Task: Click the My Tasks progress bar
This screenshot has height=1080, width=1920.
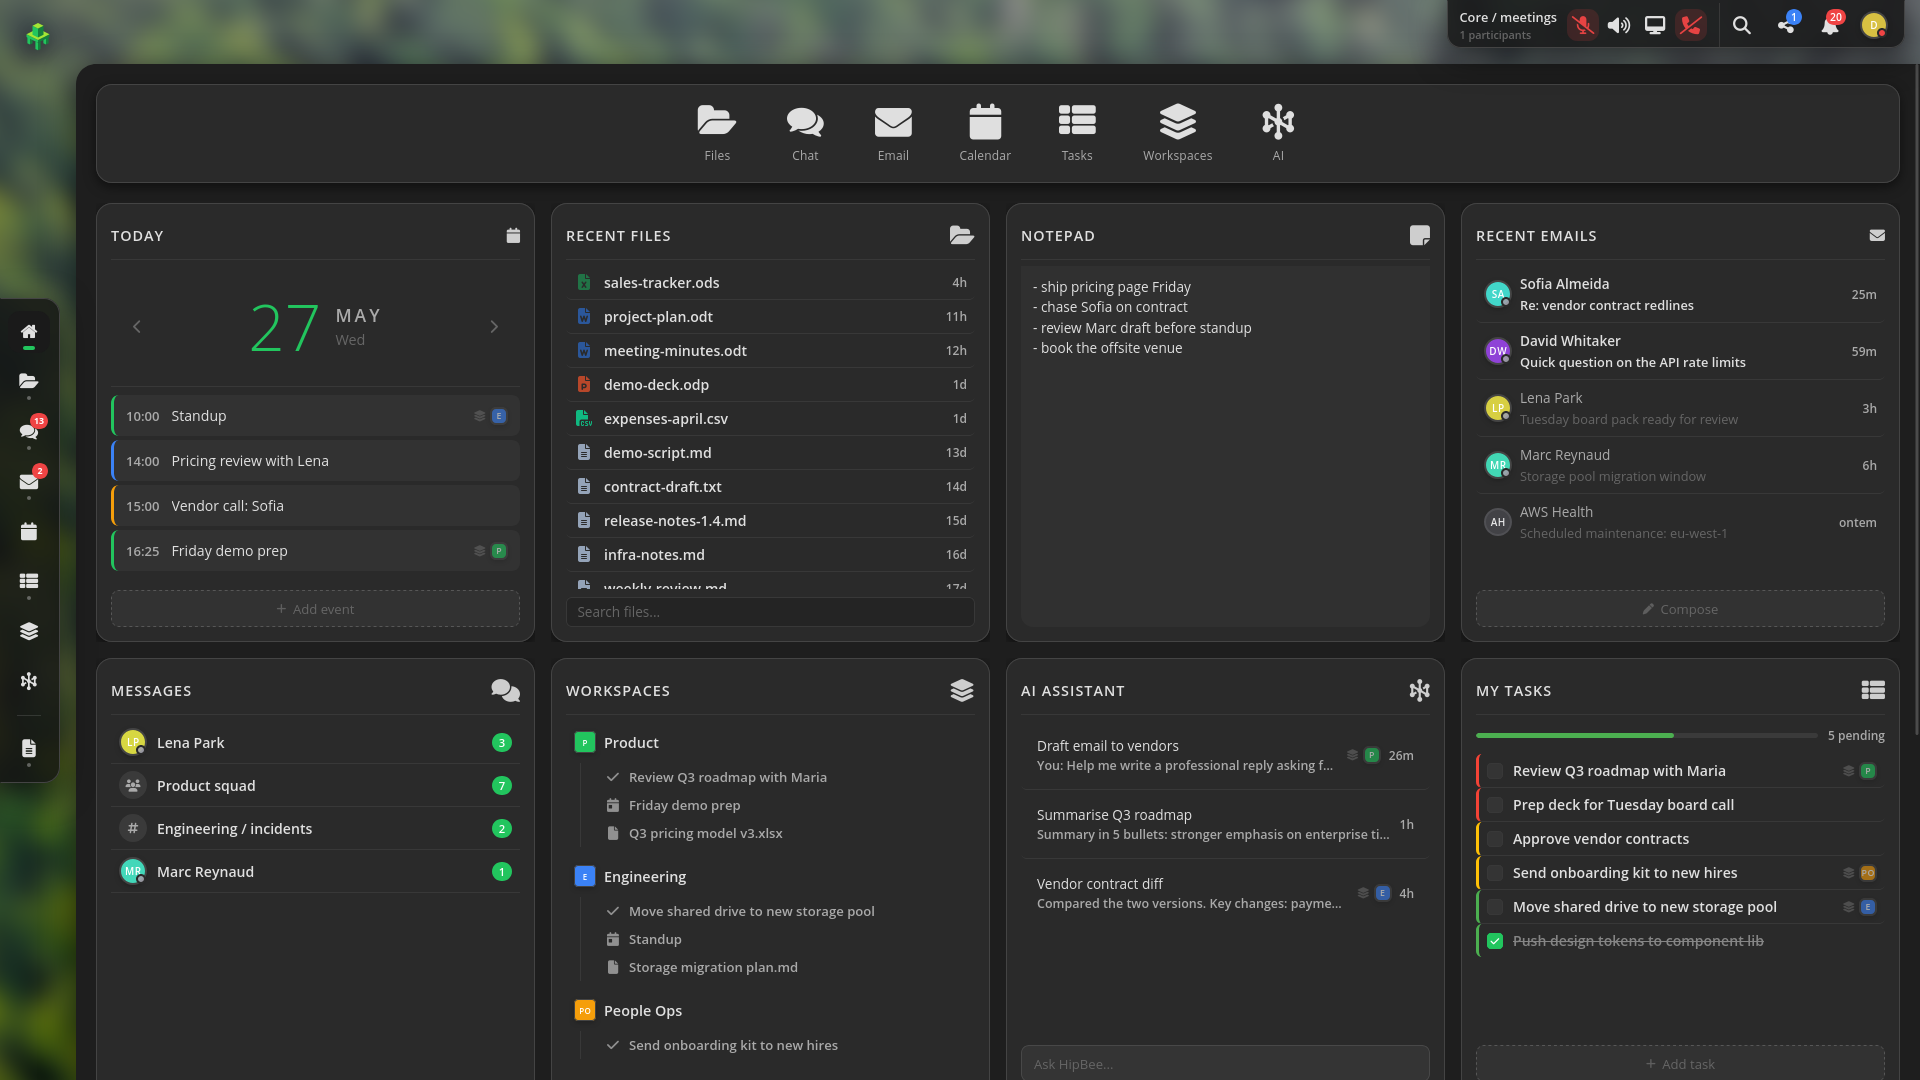Action: pos(1646,735)
